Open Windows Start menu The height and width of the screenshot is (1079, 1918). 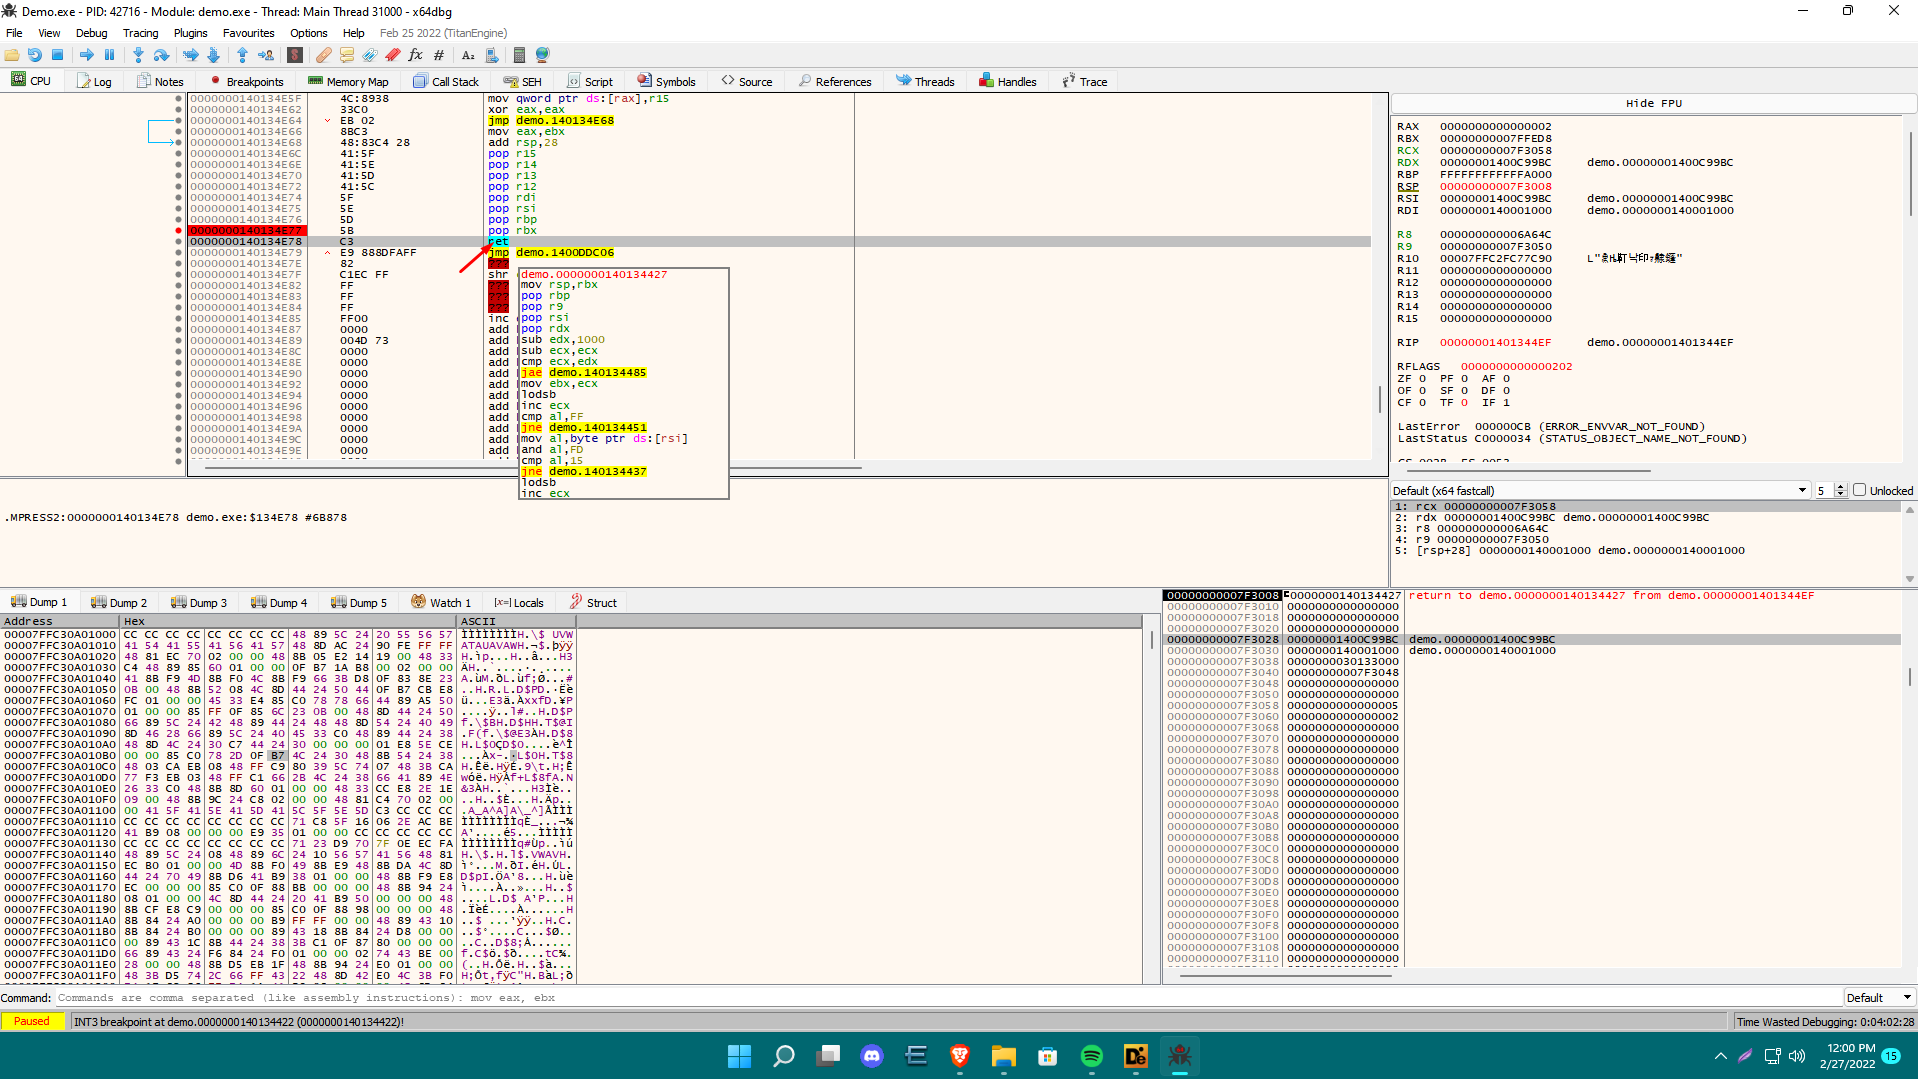click(740, 1056)
